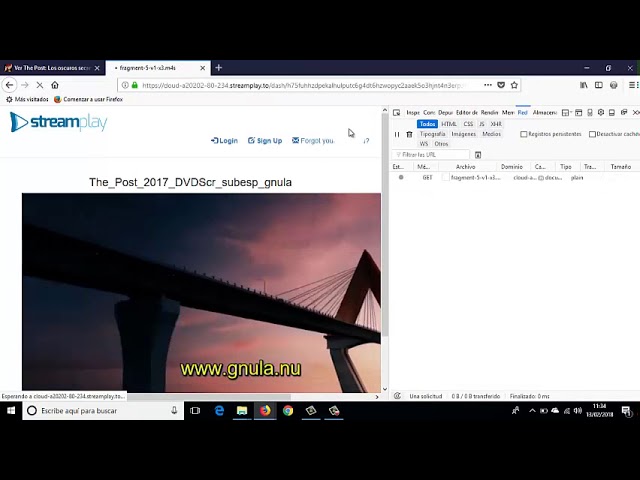Launch Google Chrome from taskbar
Image resolution: width=640 pixels, height=480 pixels.
pos(288,411)
